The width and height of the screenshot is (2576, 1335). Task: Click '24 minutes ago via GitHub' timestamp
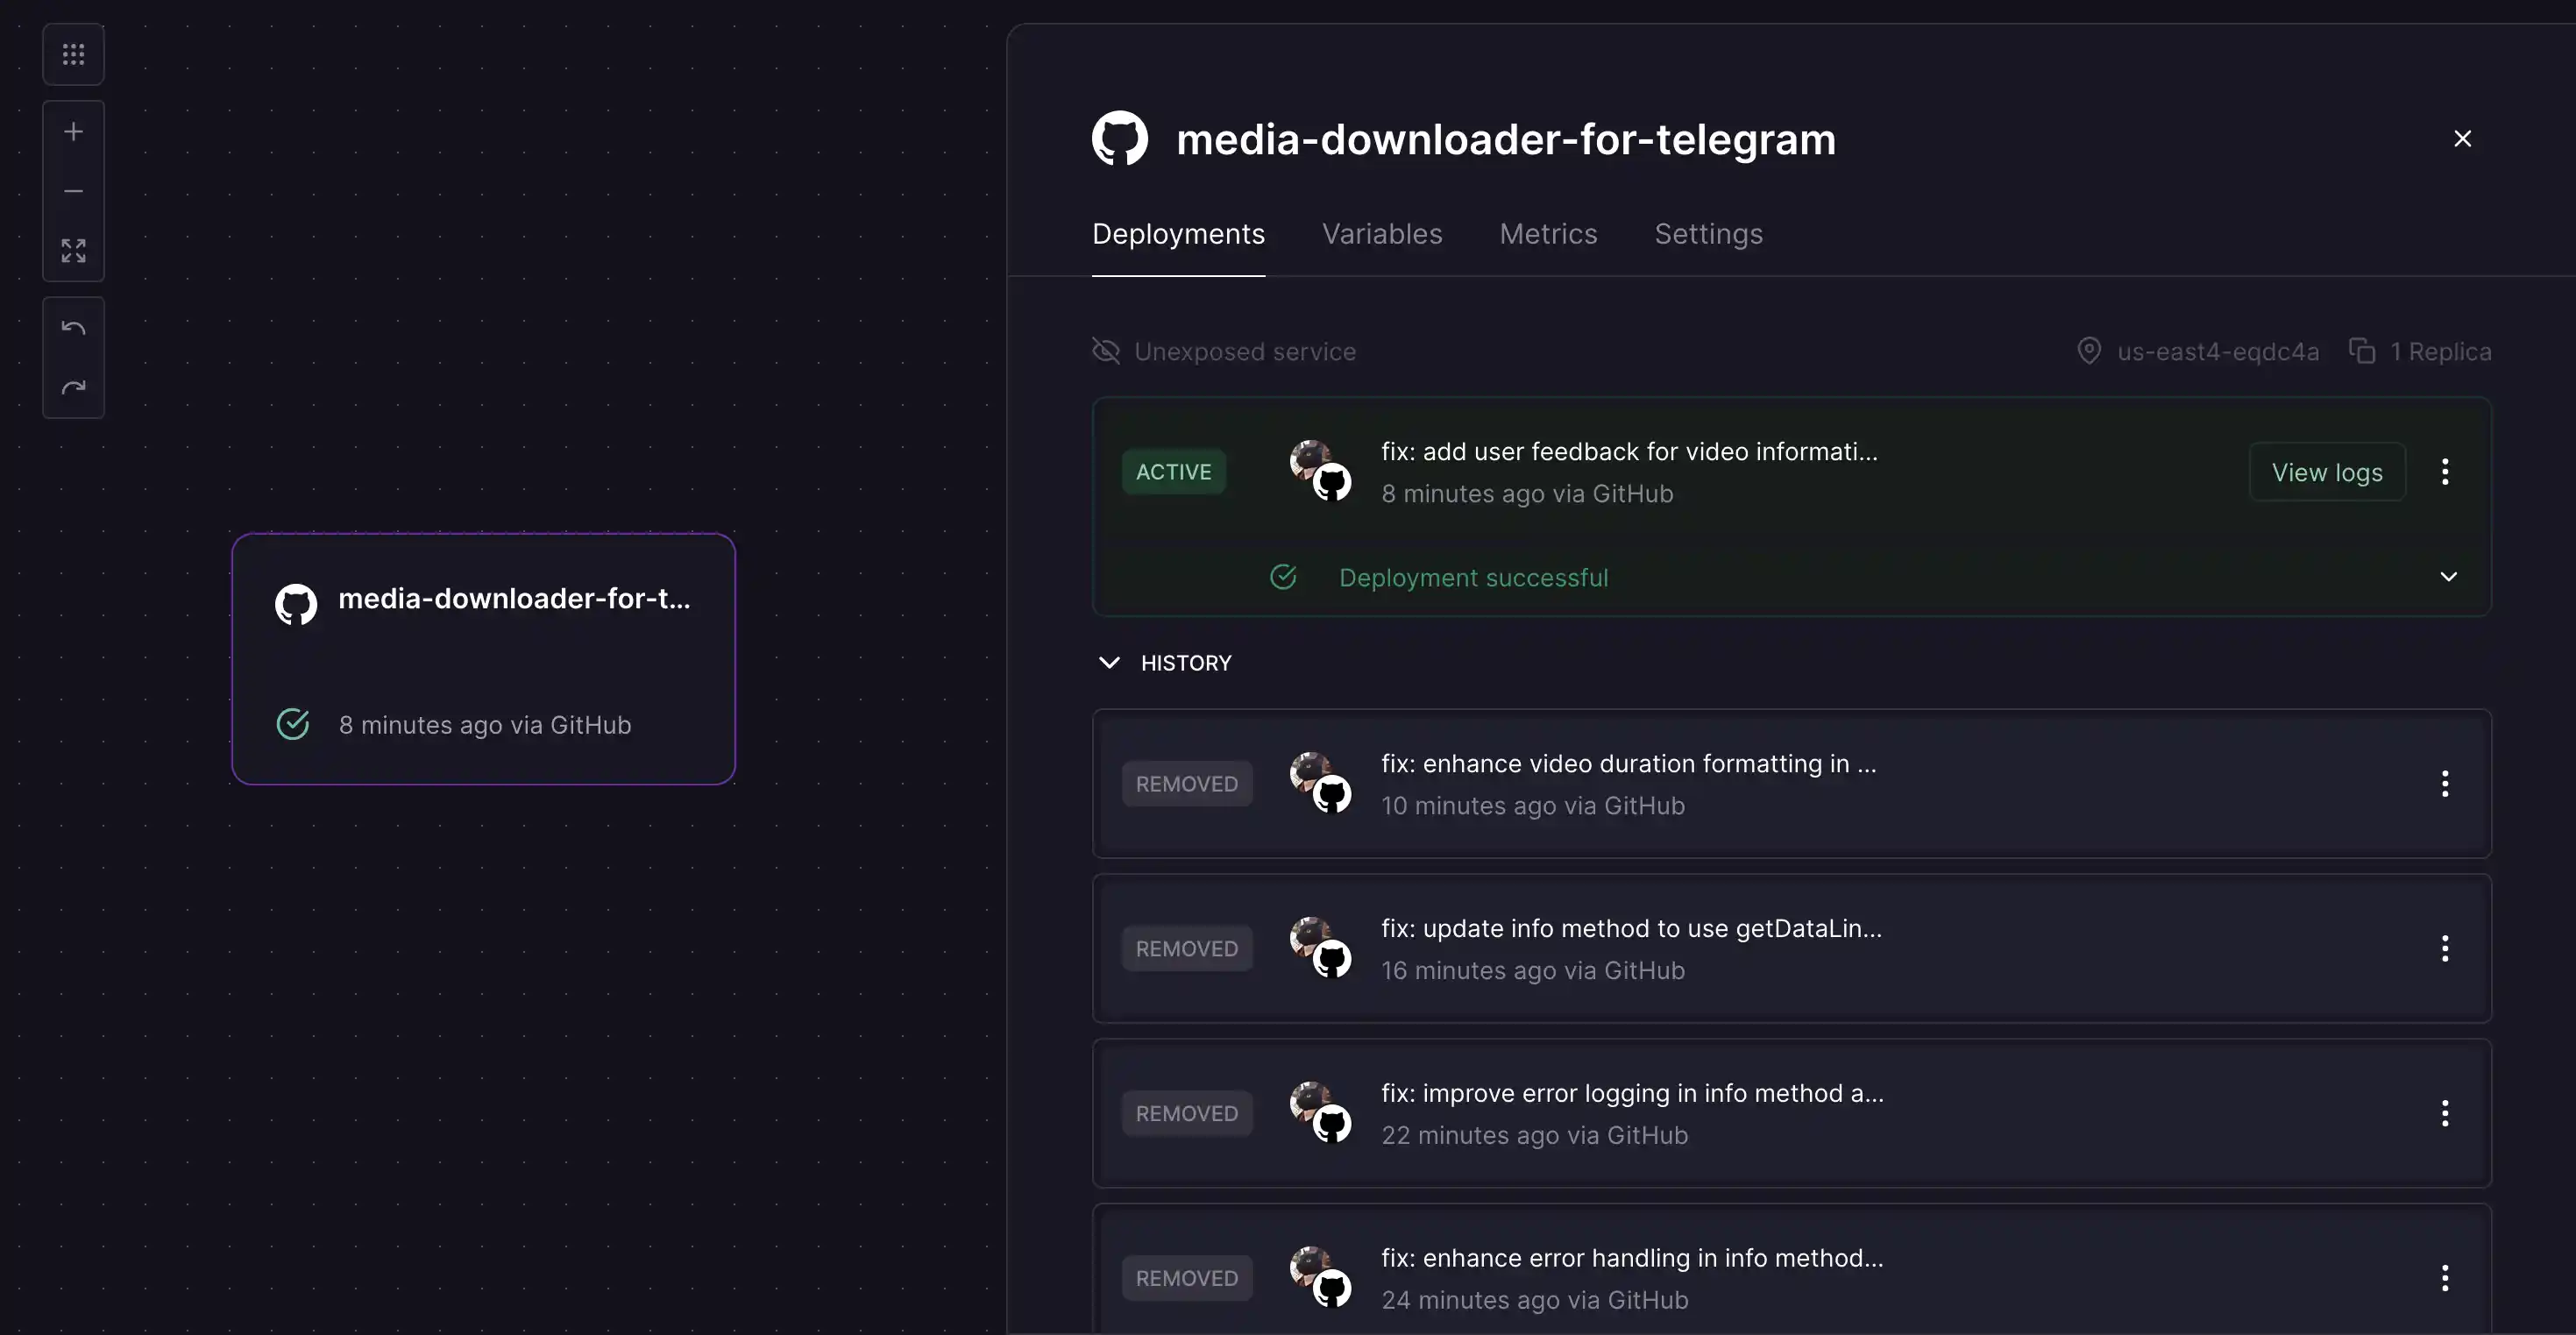[x=1535, y=1300]
